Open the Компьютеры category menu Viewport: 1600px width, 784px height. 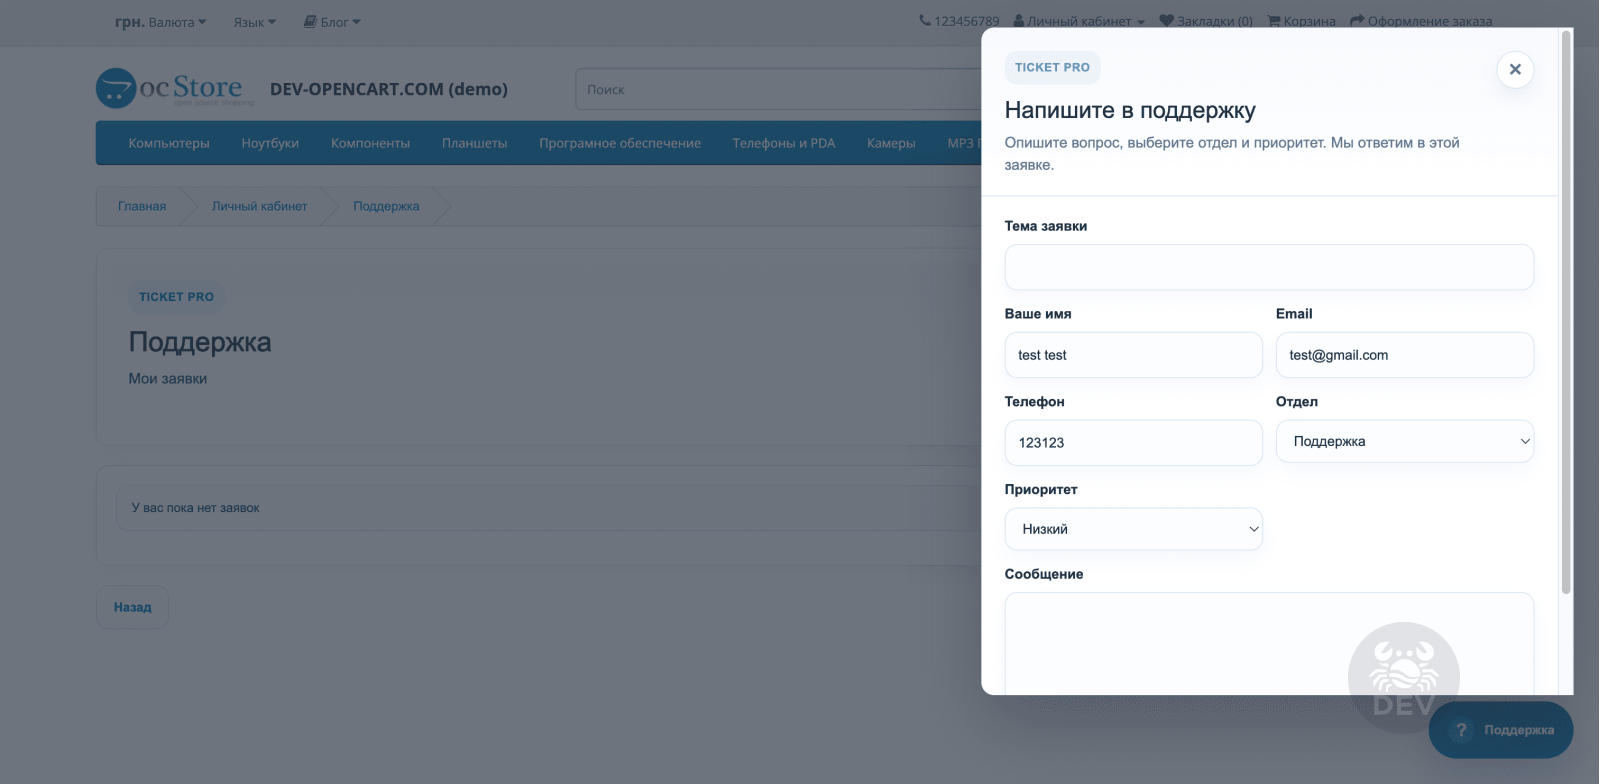click(169, 143)
